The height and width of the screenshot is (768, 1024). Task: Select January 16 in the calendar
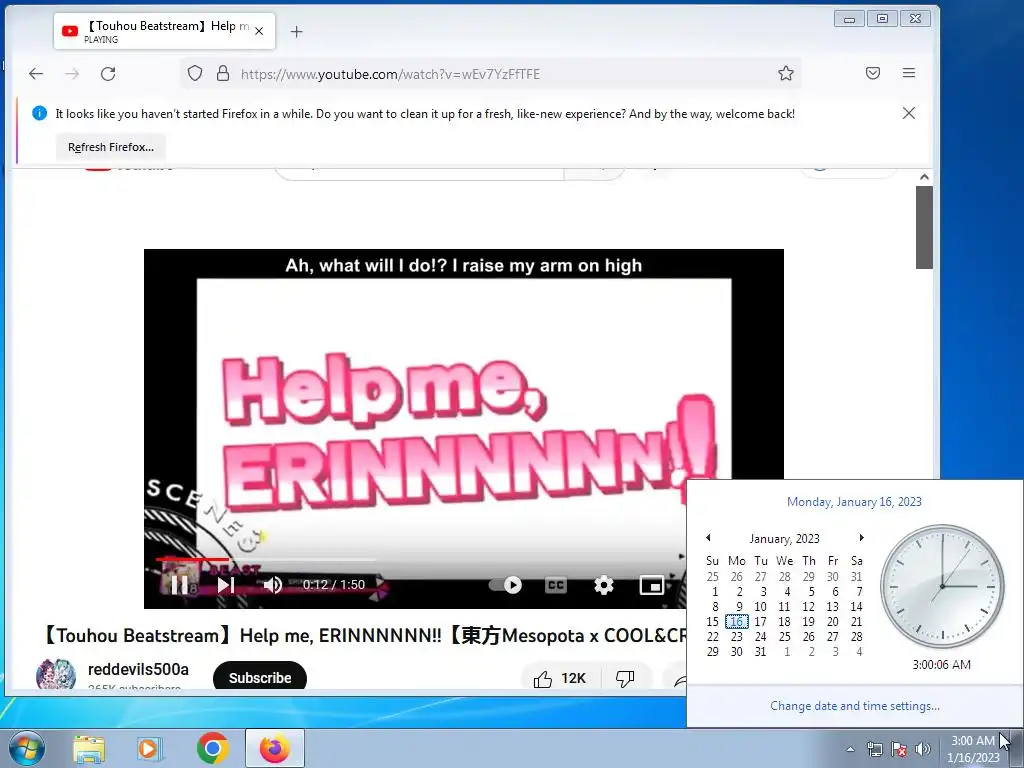[737, 622]
